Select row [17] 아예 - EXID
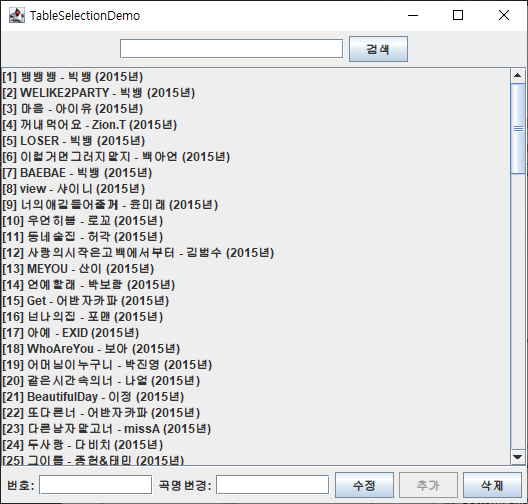Screen dimensions: 528x504 coord(256,333)
